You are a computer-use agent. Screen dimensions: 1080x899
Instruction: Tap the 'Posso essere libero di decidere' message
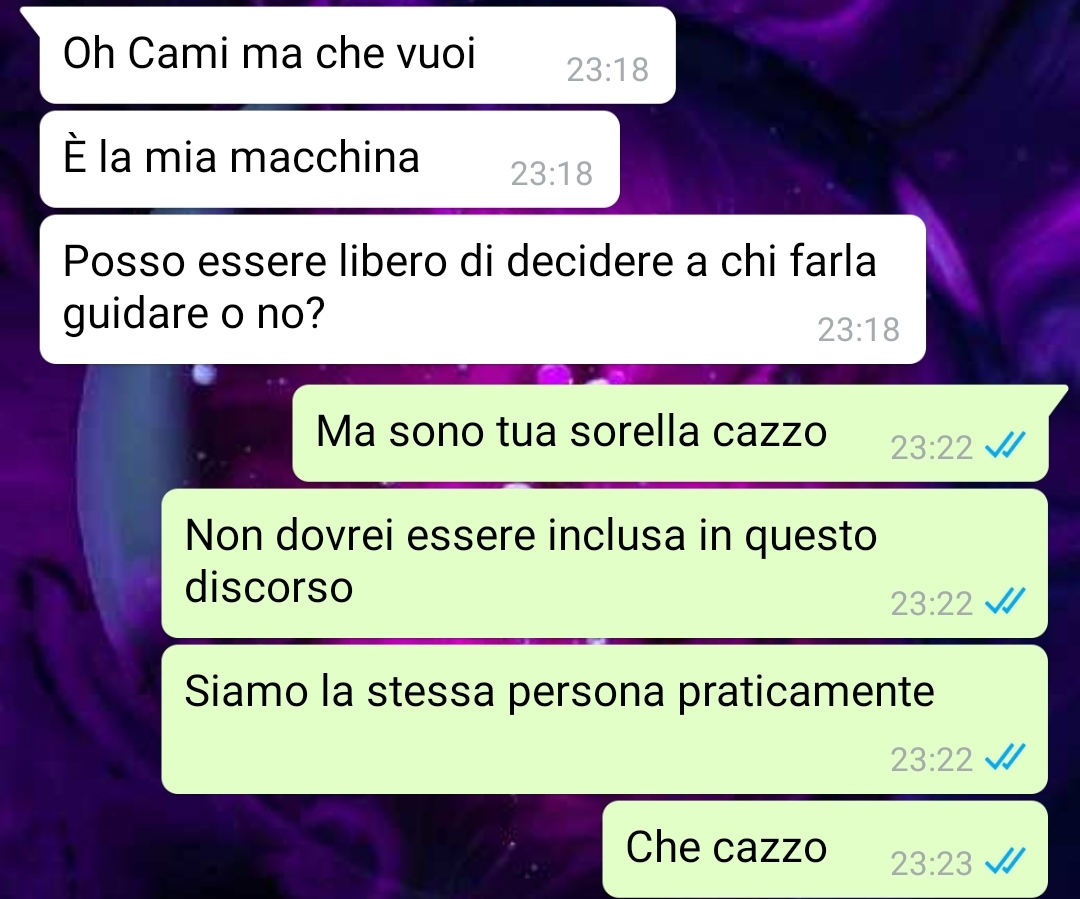pyautogui.click(x=483, y=289)
